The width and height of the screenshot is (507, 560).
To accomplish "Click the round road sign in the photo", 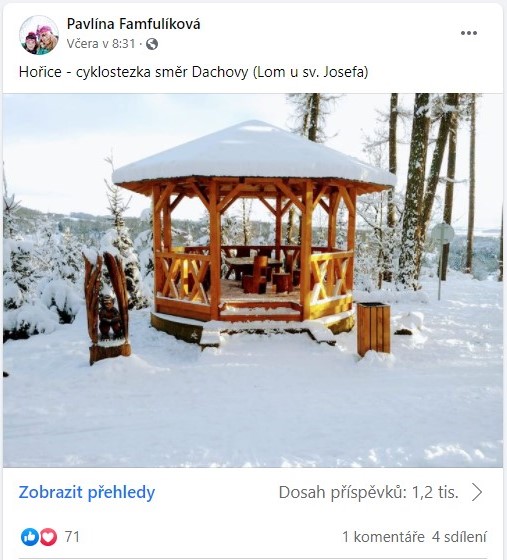I will (443, 233).
